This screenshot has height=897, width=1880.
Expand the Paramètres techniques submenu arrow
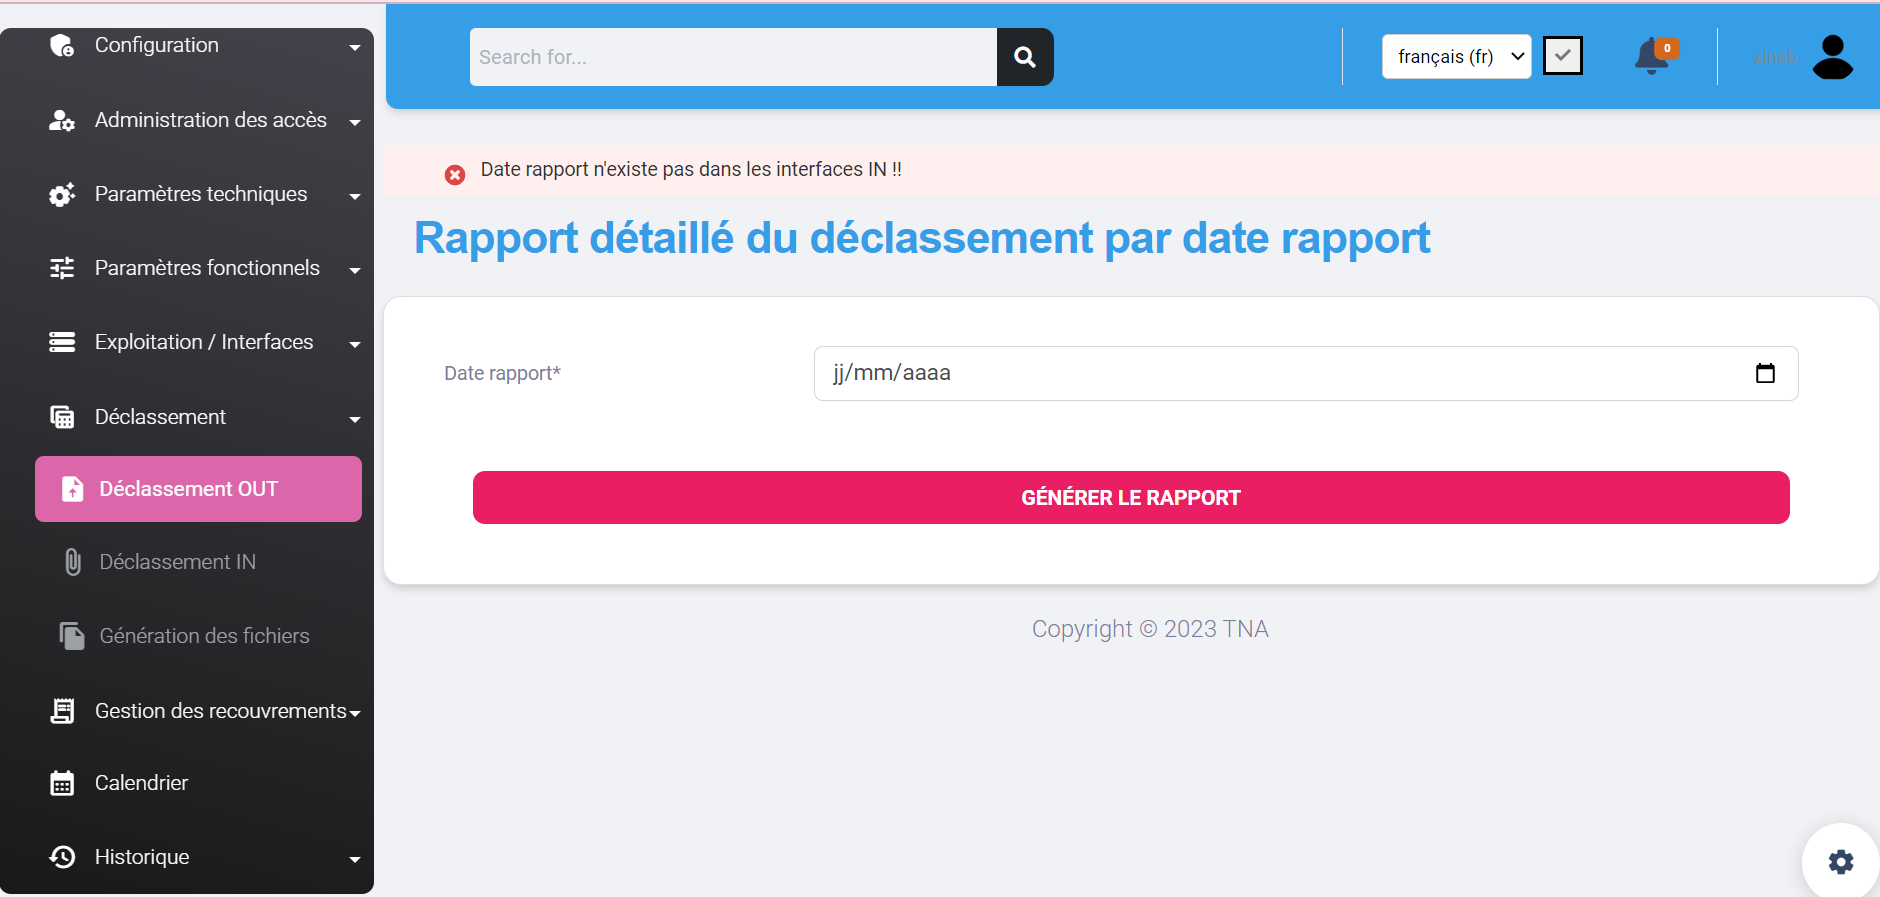[x=355, y=196]
